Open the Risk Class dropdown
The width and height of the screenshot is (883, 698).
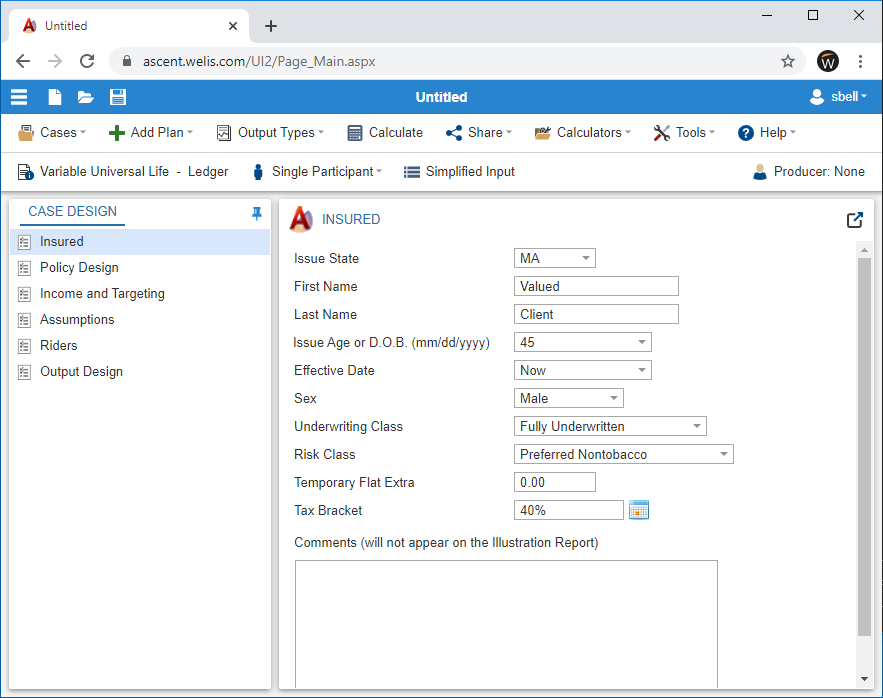coord(623,454)
